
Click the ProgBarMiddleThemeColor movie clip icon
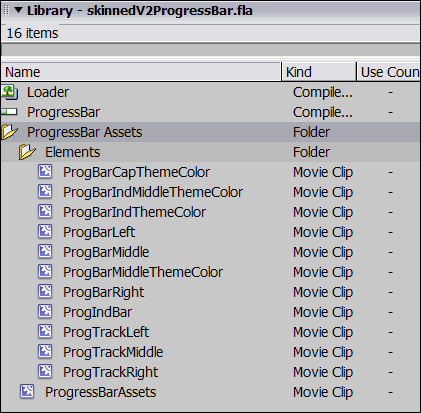(45, 272)
